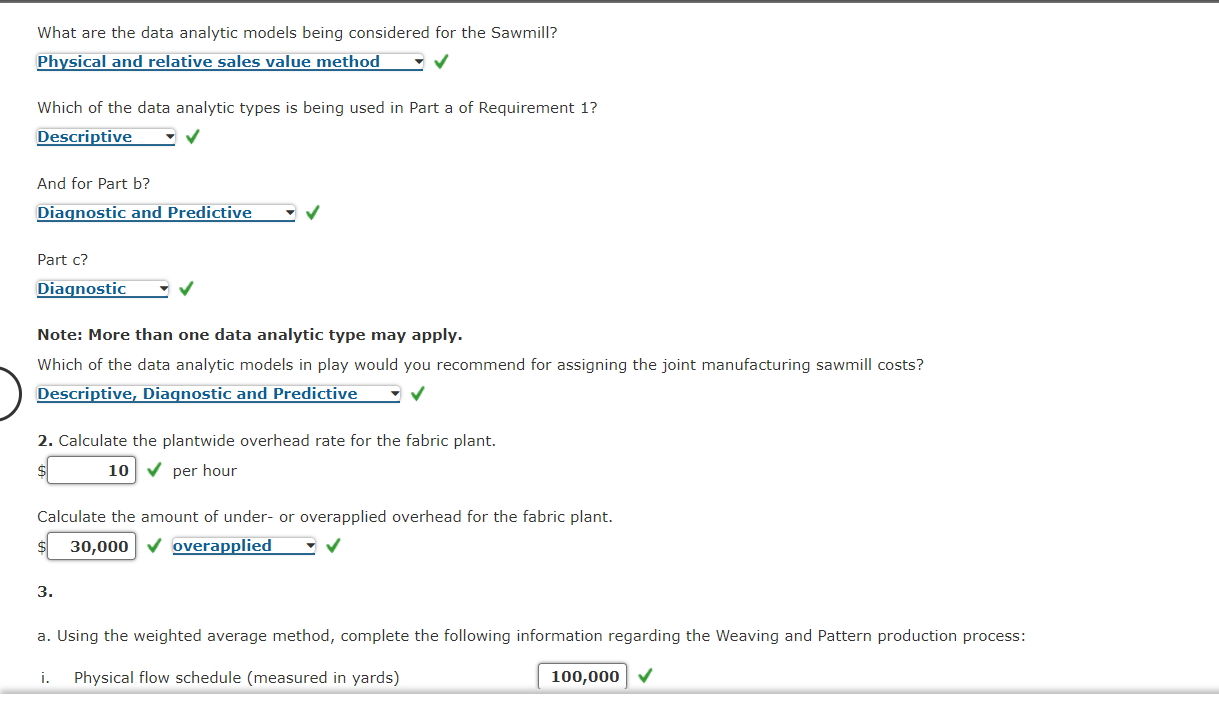Click green checkmark beside Sawmill models answer

click(x=440, y=62)
